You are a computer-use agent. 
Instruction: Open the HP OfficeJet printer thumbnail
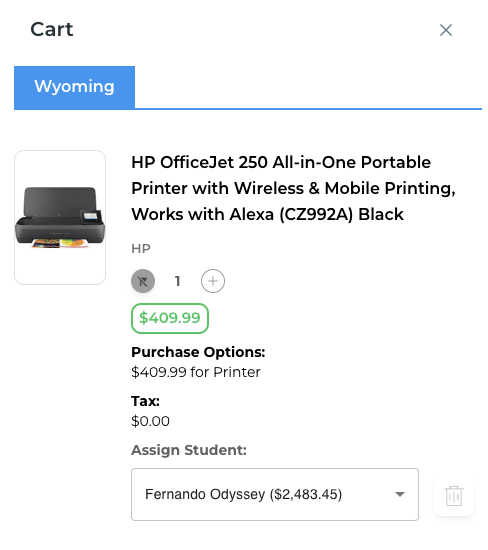[60, 217]
